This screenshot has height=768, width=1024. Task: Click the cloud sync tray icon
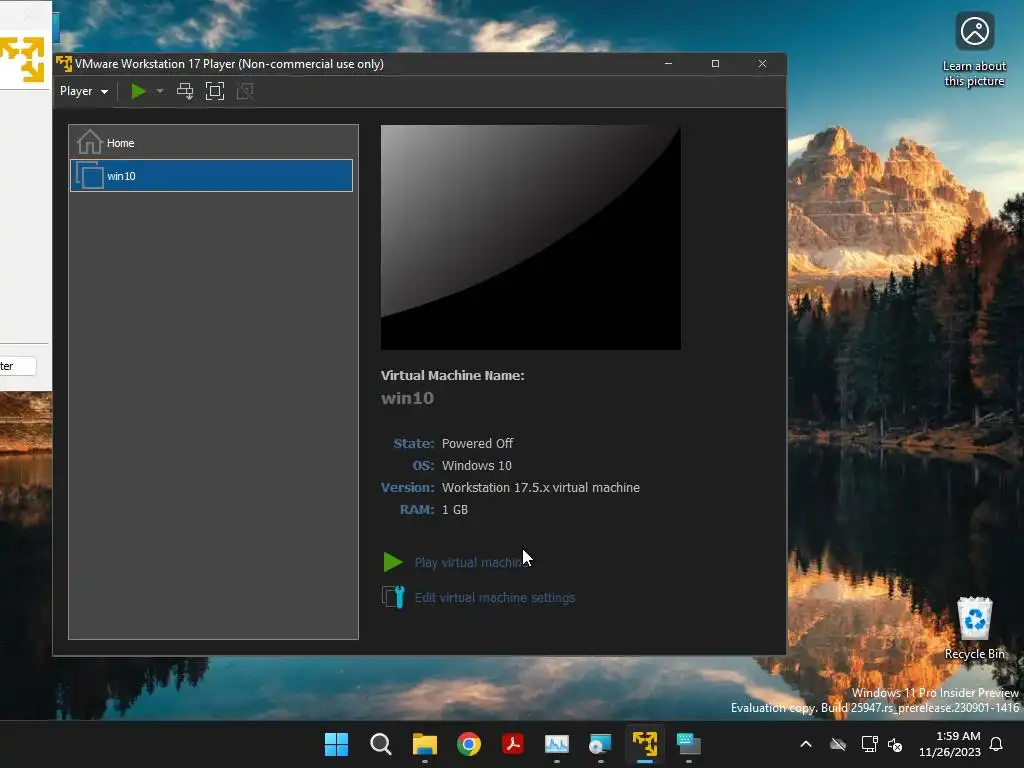[x=838, y=744]
